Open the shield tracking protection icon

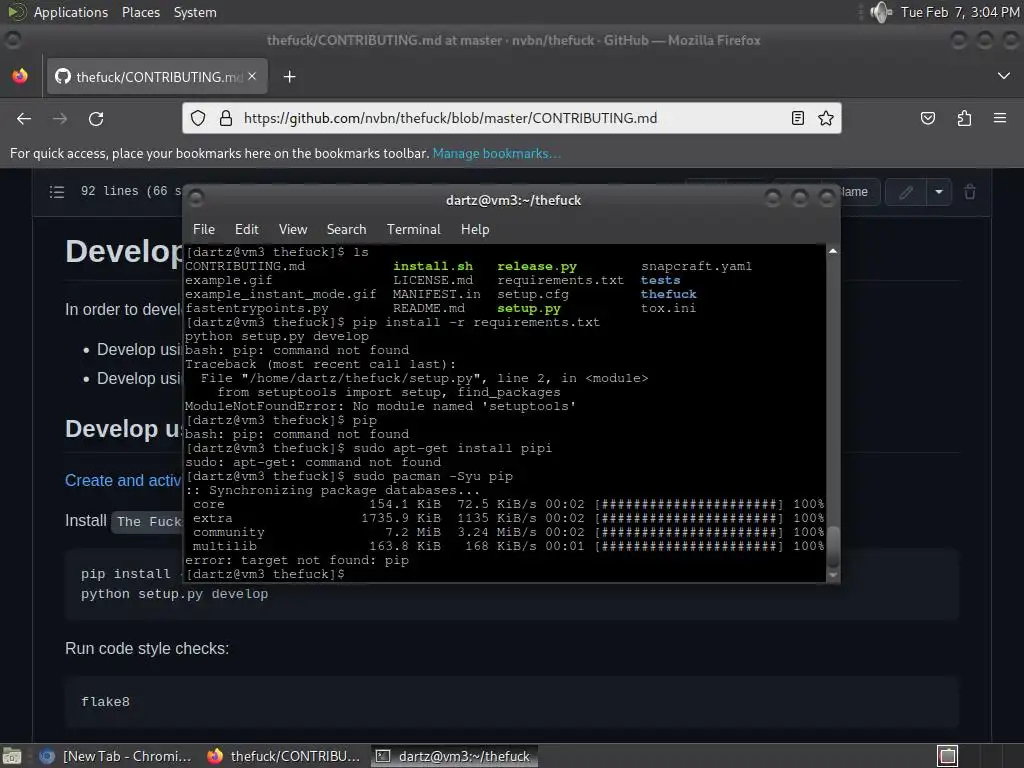point(198,118)
